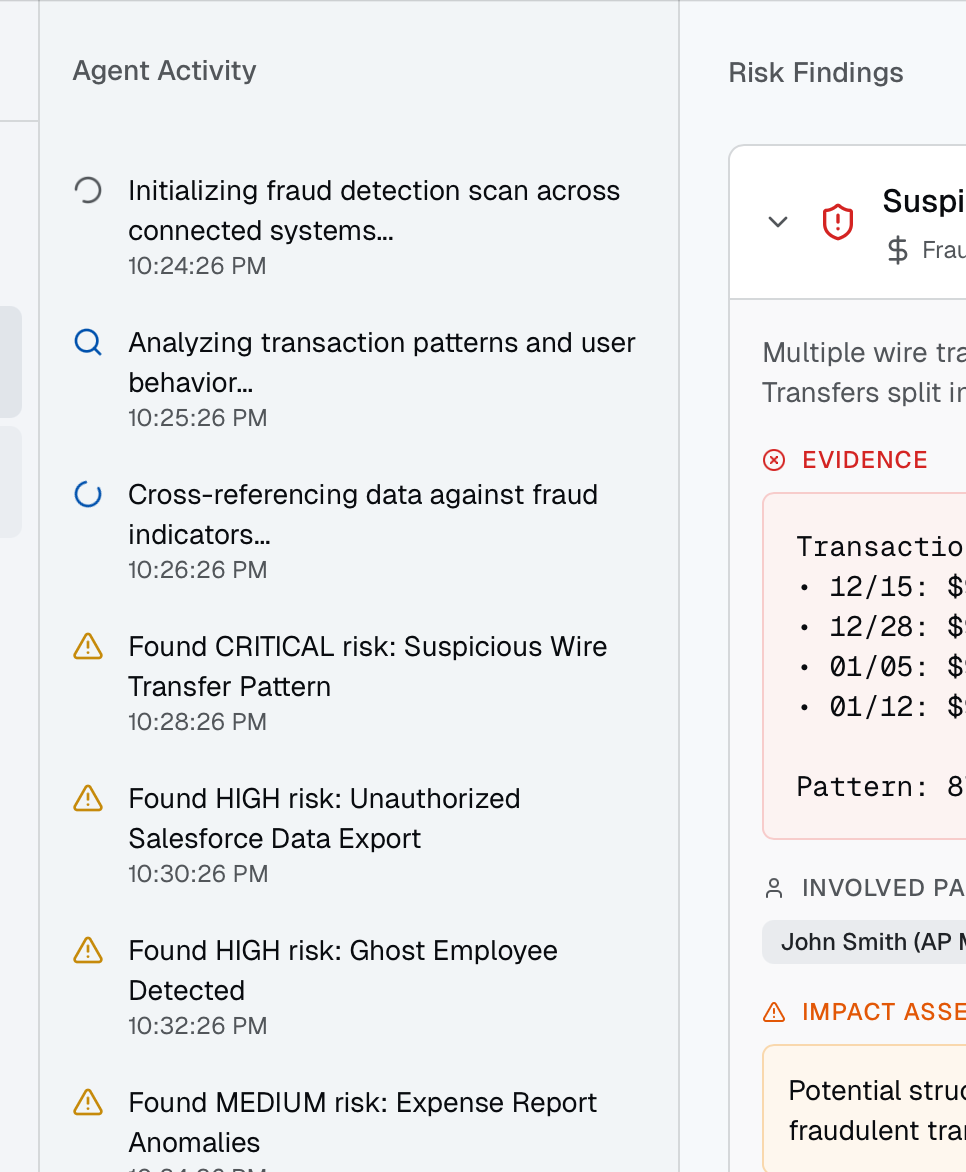Click the gray spinner beside the initializing step
The height and width of the screenshot is (1172, 966).
pyautogui.click(x=88, y=189)
